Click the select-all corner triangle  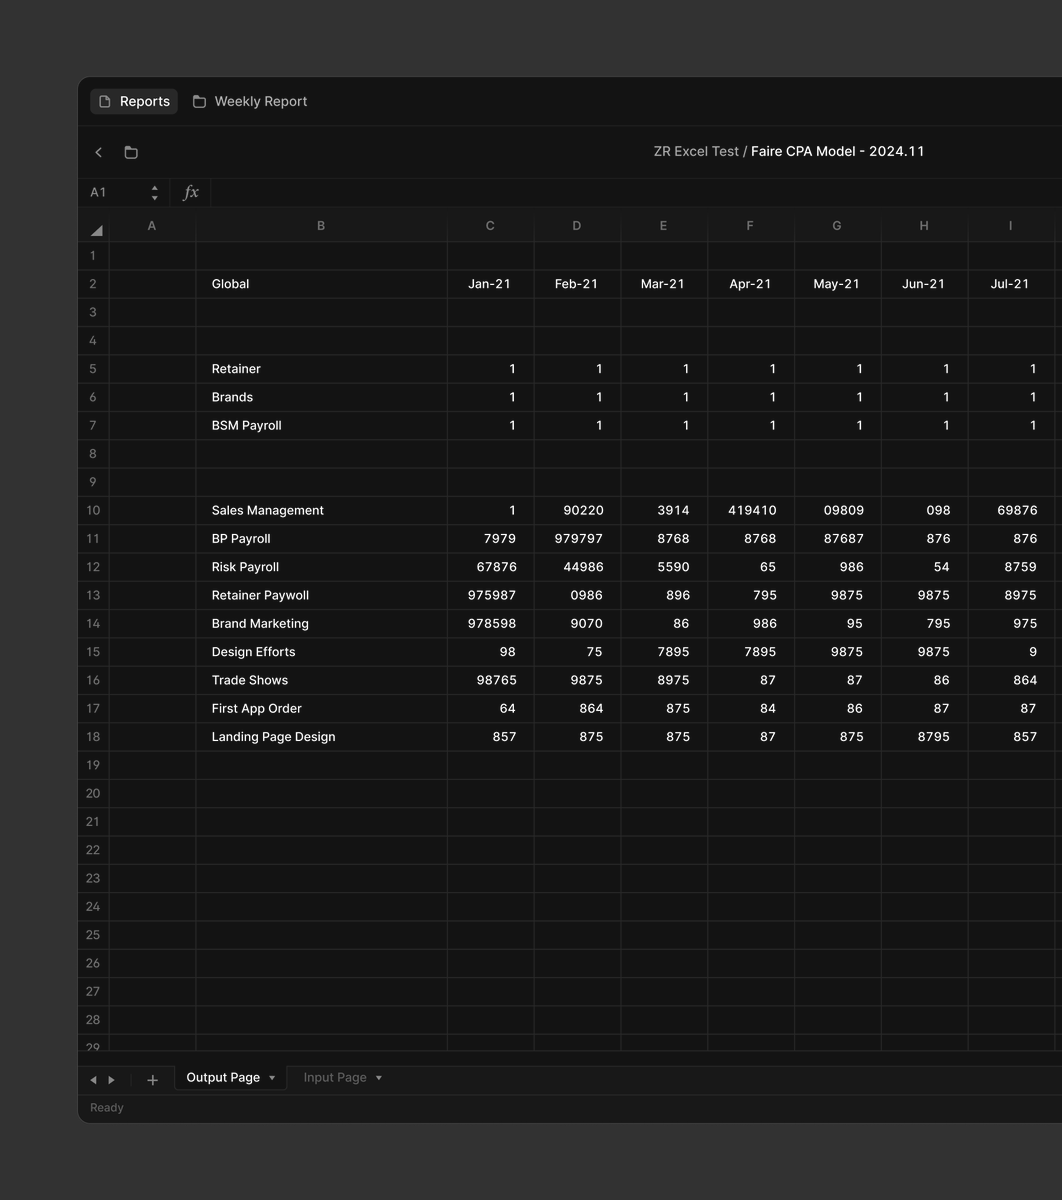[96, 230]
